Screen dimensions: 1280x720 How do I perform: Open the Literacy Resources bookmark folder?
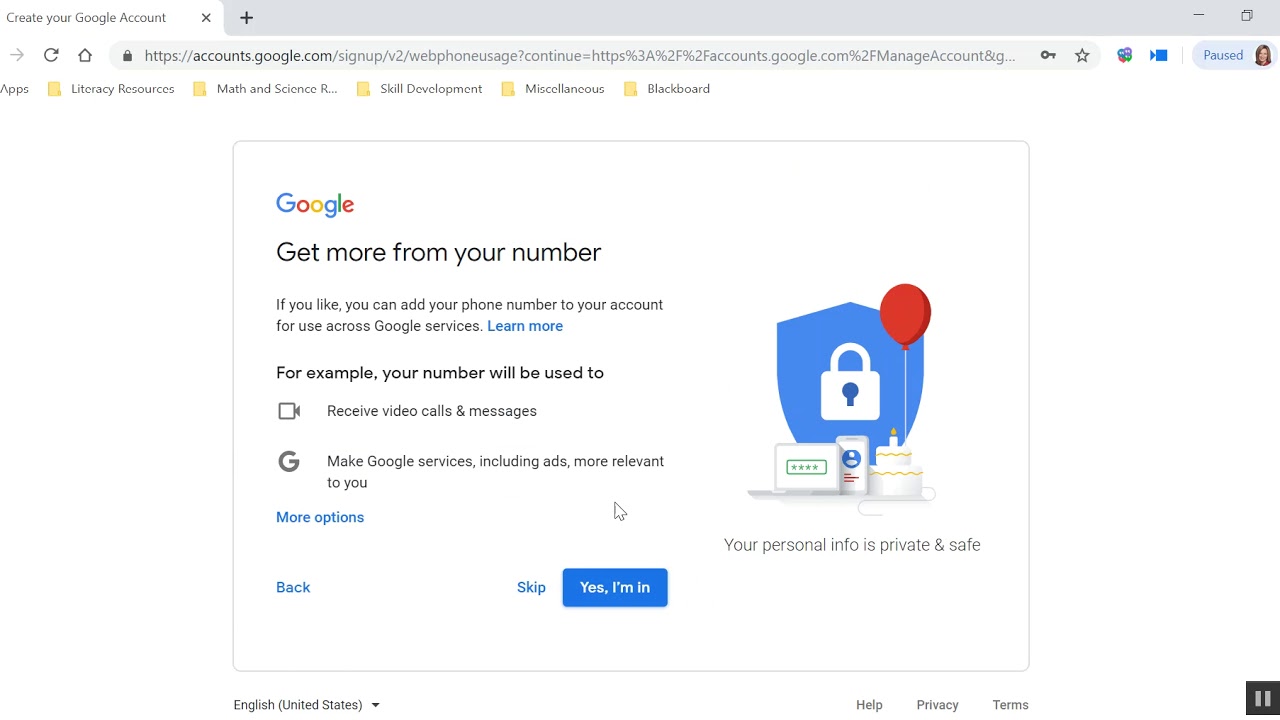(111, 89)
